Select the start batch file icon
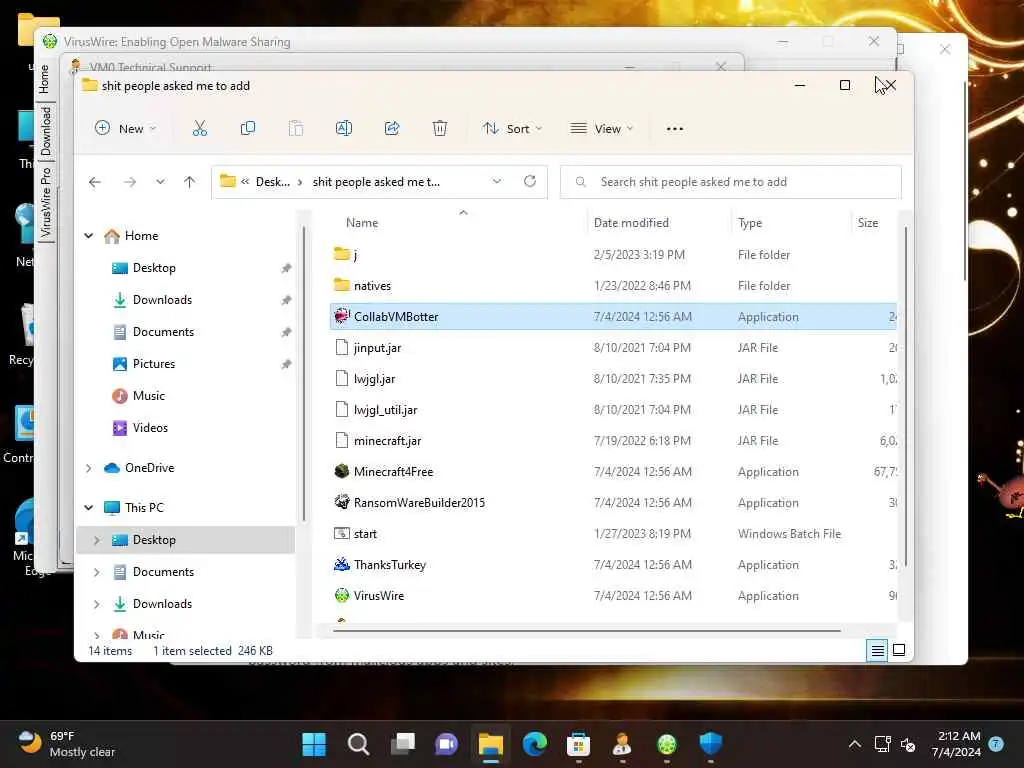 (342, 534)
